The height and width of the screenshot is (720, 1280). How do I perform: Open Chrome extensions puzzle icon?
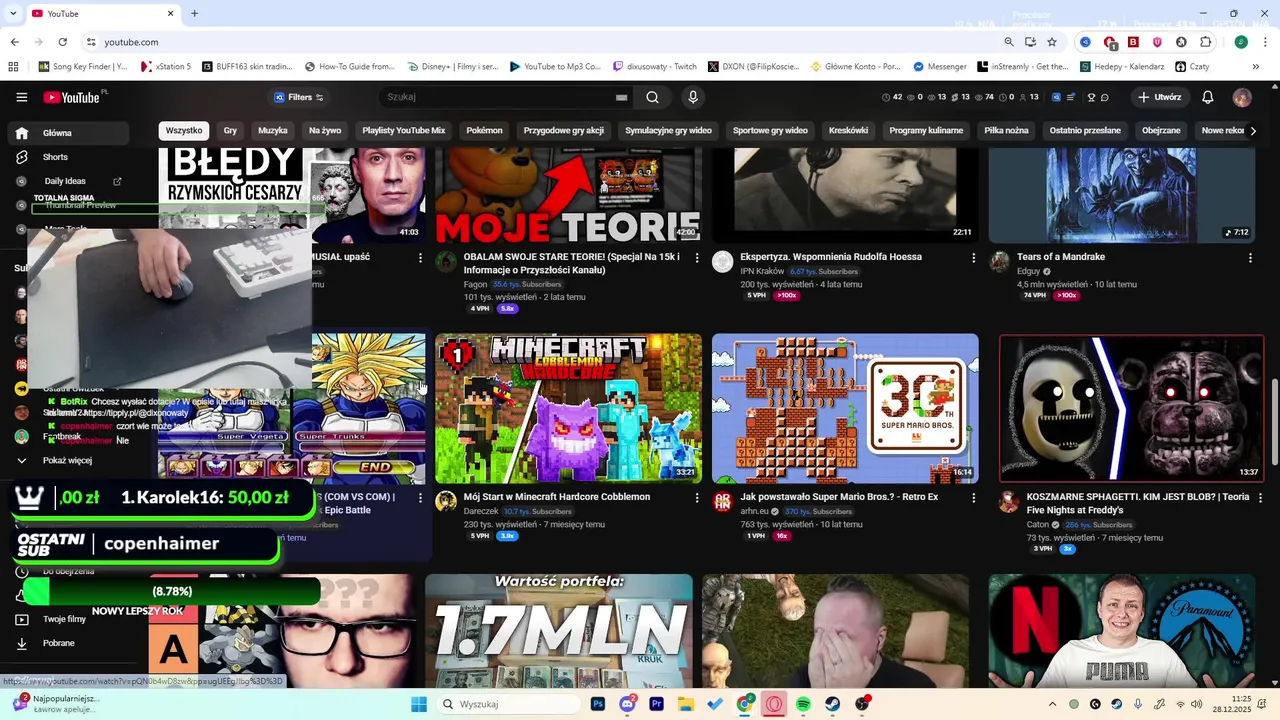click(x=1206, y=42)
